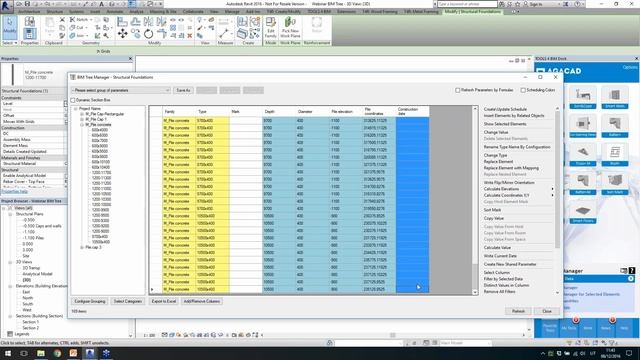The width and height of the screenshot is (640, 360).
Task: Click the Export to Excel button
Action: (x=164, y=301)
